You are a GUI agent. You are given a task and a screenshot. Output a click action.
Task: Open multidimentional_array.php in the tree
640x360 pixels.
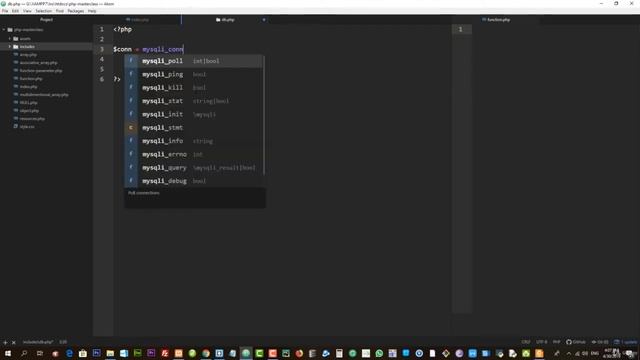click(x=44, y=95)
